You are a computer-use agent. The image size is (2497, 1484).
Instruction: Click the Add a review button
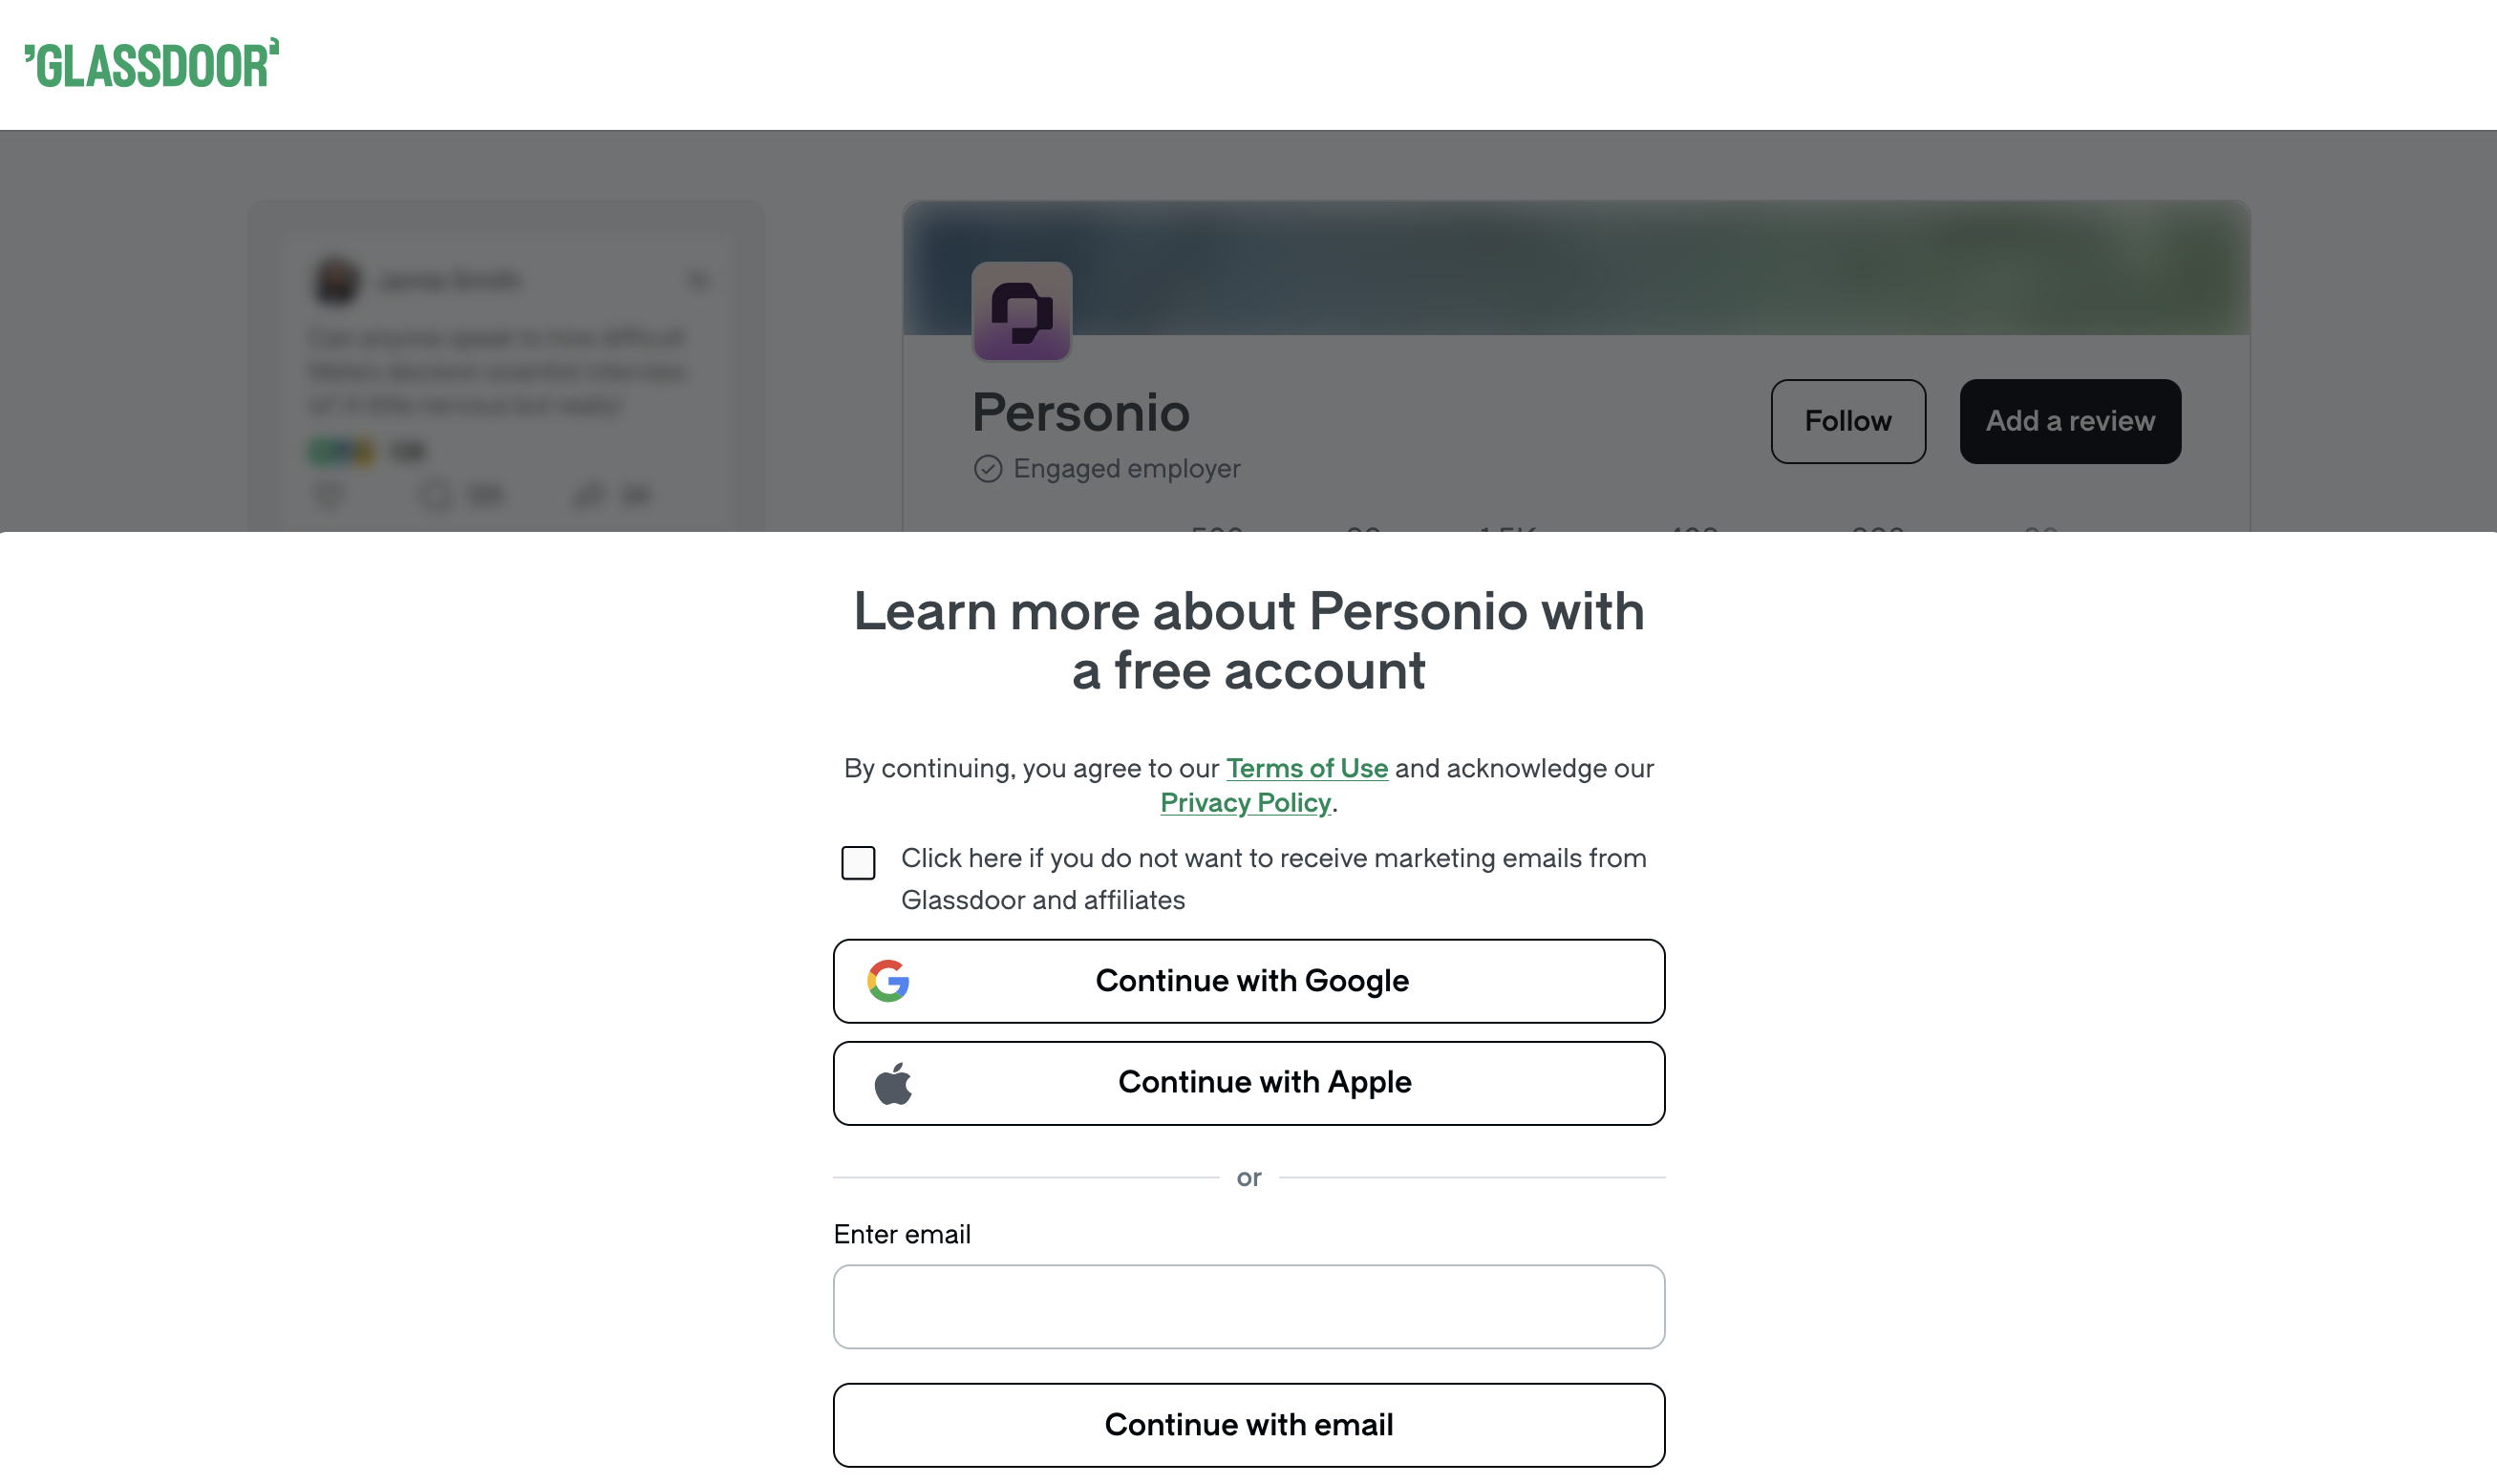(2069, 421)
